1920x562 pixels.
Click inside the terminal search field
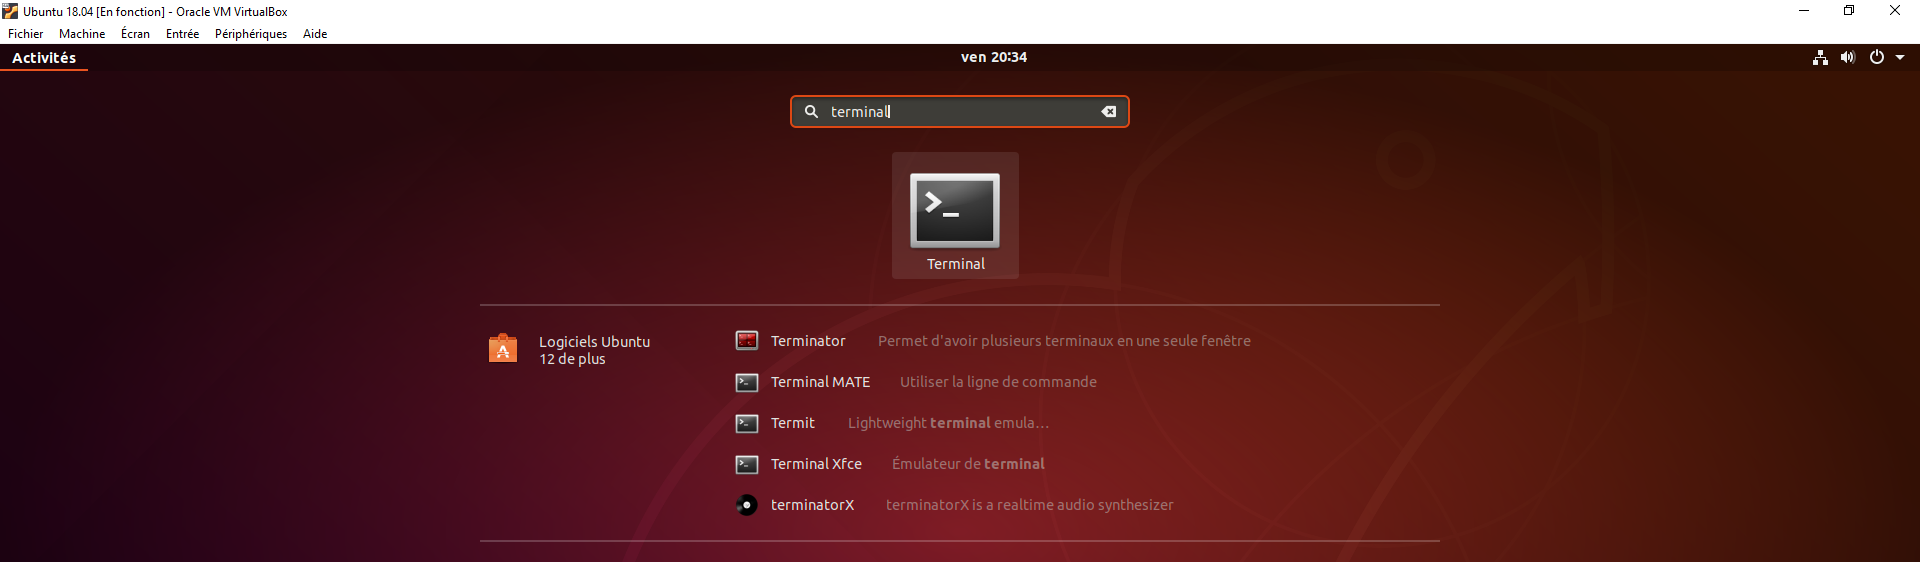click(x=960, y=112)
